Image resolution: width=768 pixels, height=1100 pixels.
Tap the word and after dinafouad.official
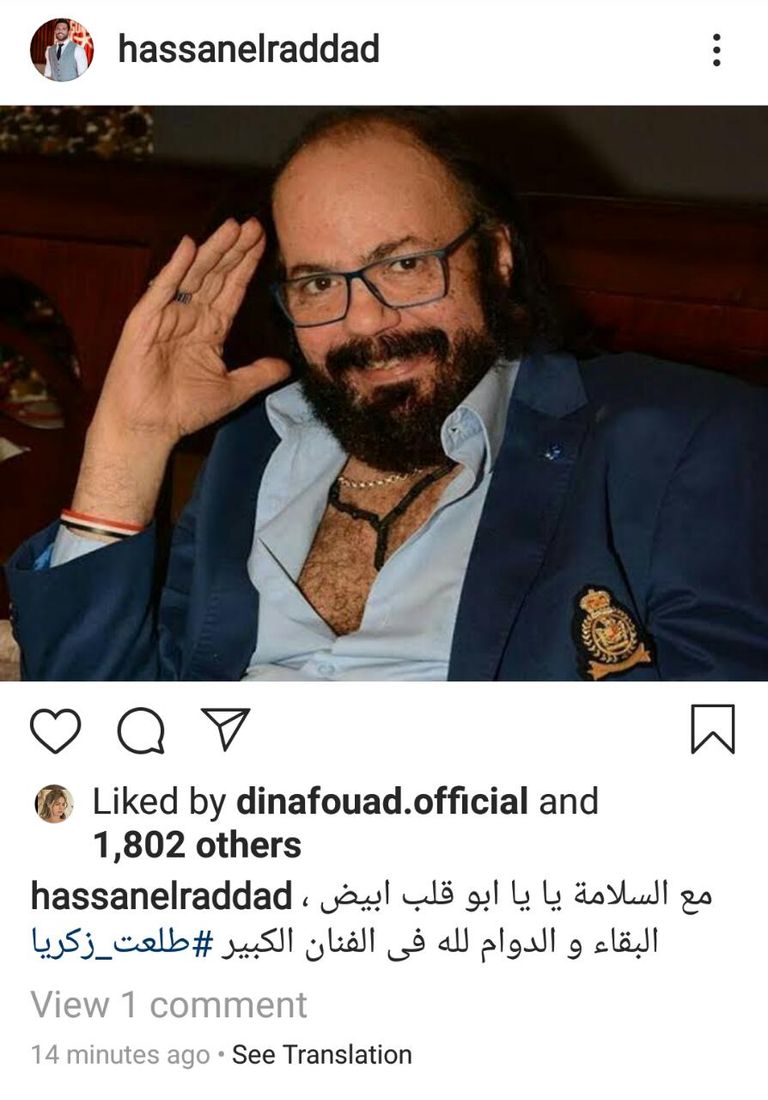(569, 802)
